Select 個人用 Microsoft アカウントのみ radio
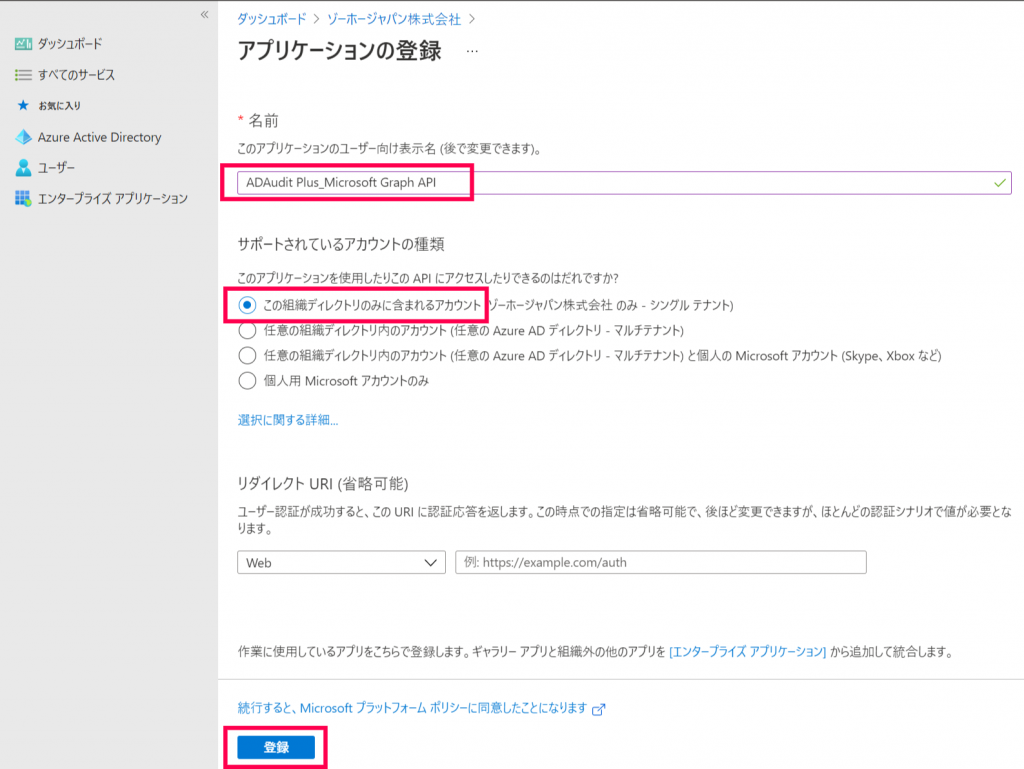 [x=247, y=381]
